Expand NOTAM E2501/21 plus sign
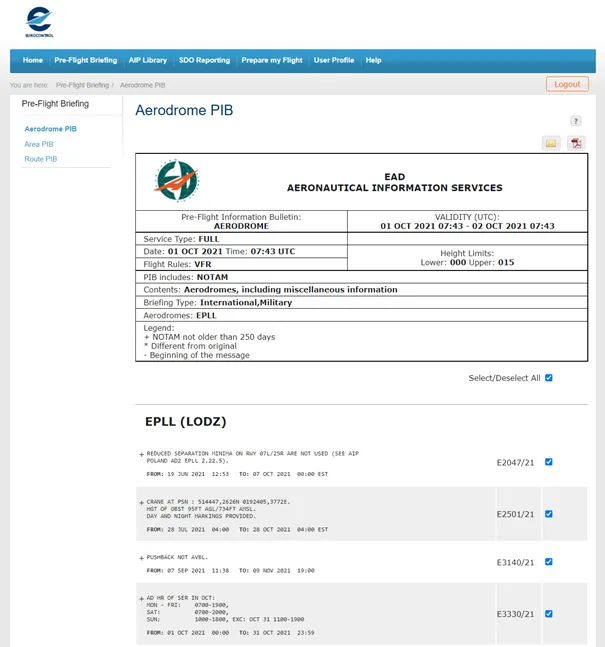605x647 pixels. (142, 503)
